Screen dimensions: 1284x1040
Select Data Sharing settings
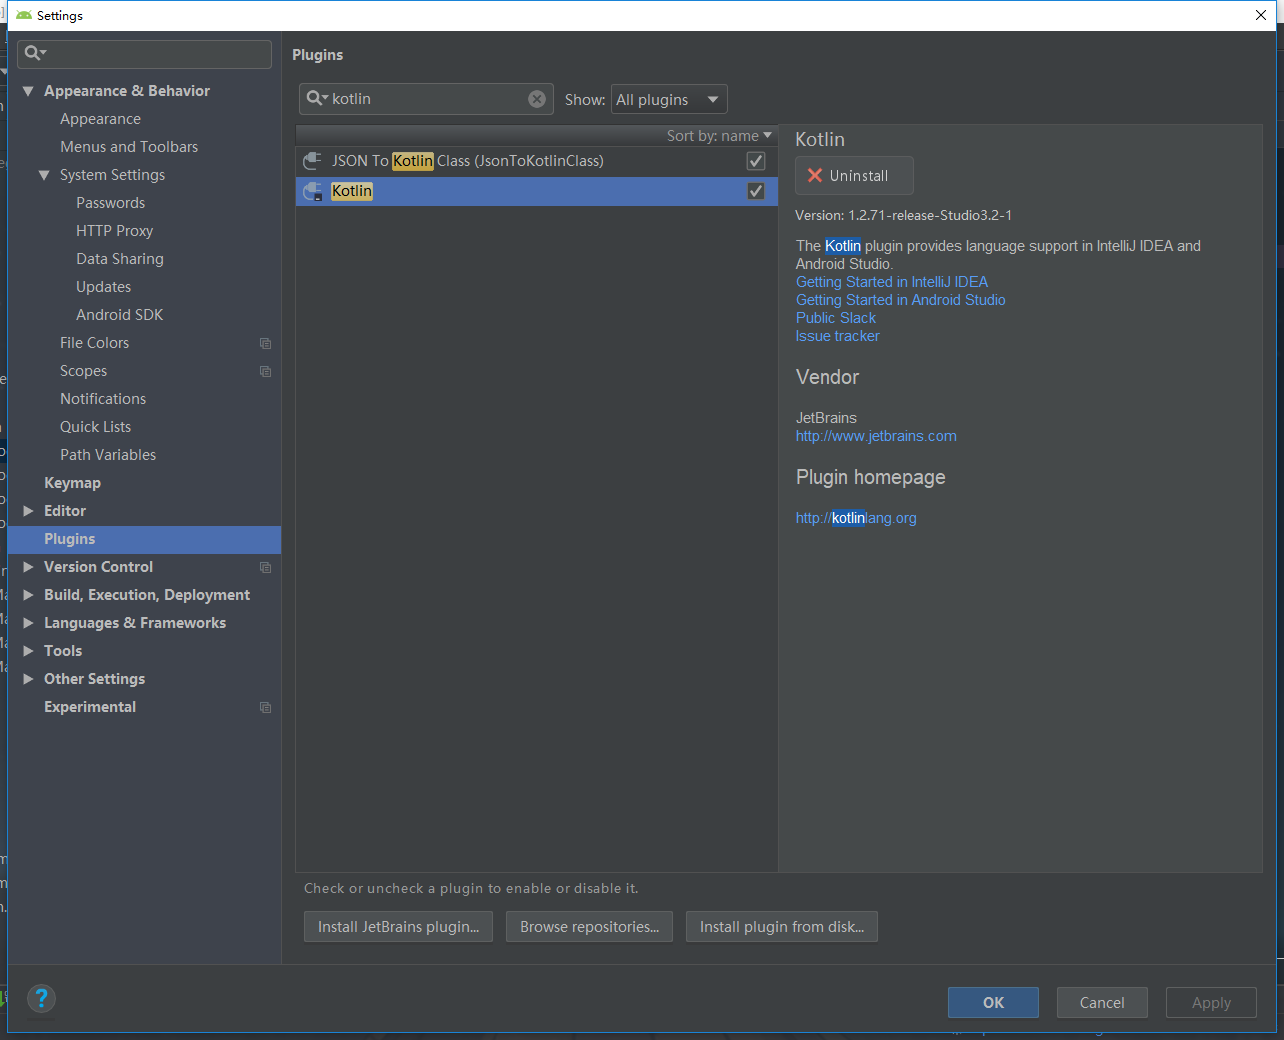click(120, 259)
